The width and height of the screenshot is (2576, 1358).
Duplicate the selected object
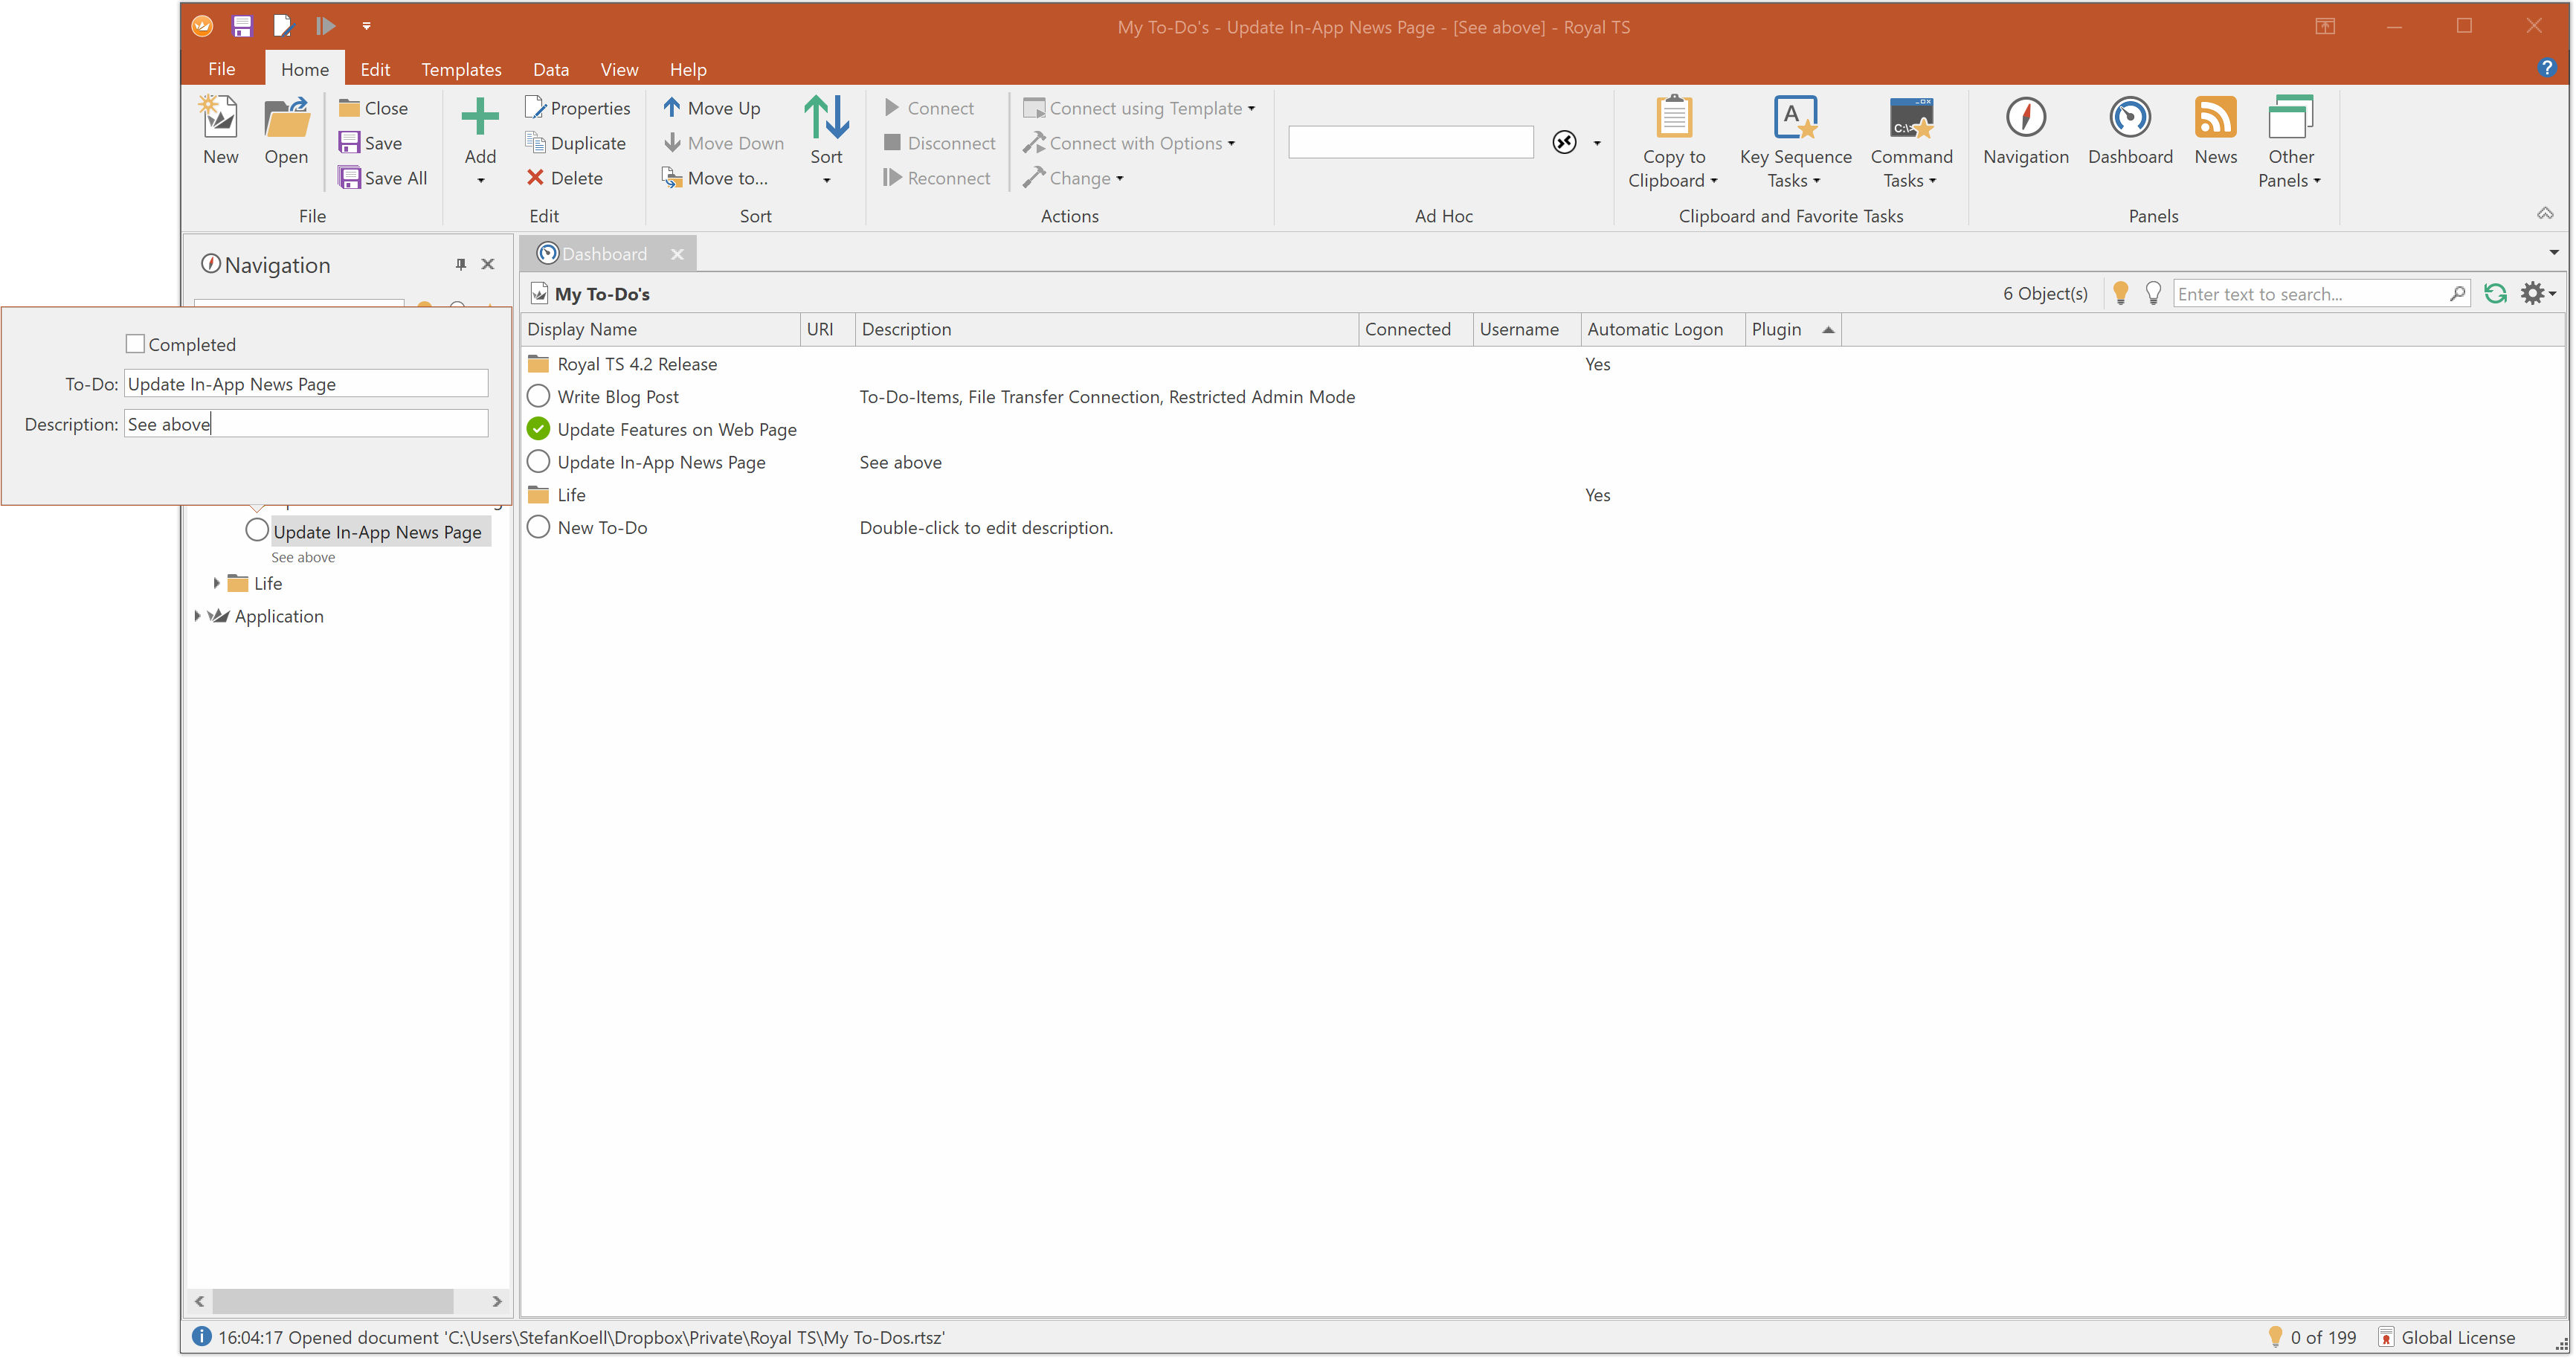(575, 143)
